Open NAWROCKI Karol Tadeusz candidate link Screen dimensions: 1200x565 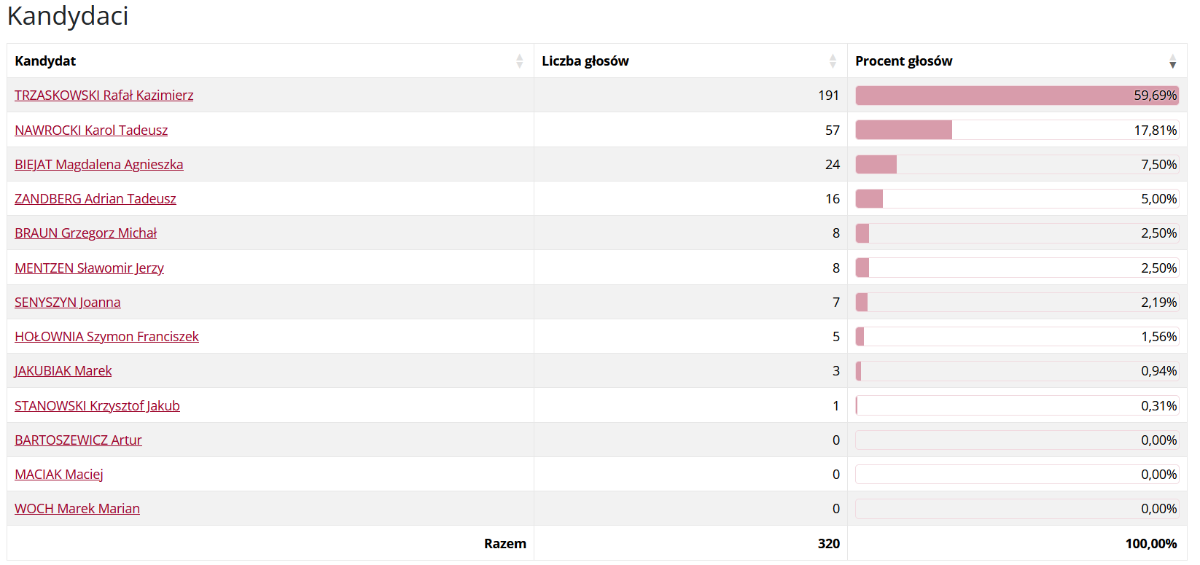coord(91,130)
